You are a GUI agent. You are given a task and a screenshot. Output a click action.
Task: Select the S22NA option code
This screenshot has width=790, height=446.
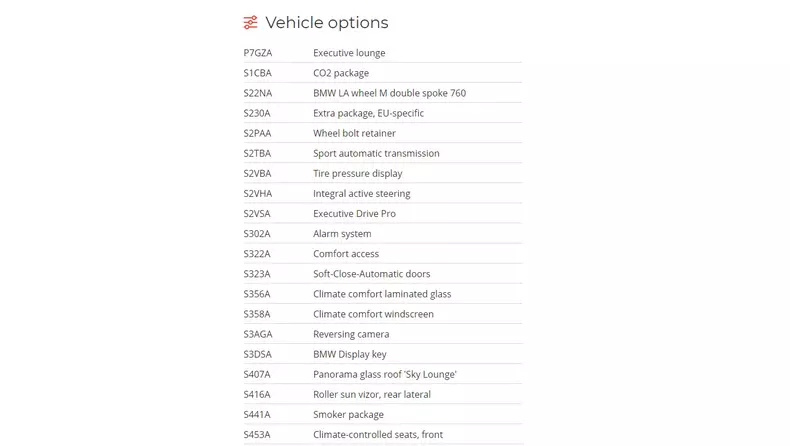[x=258, y=93]
